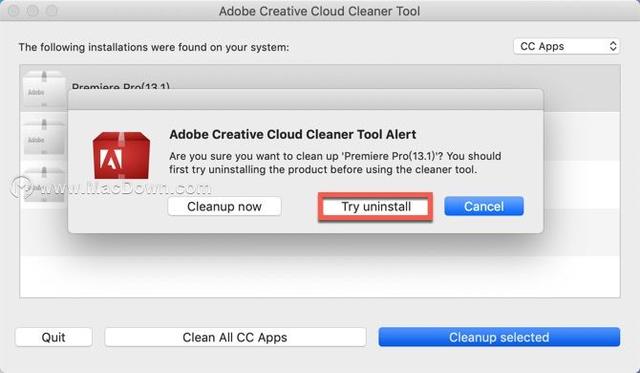Close the Cleaner Tool window
The image size is (640, 373).
click(x=13, y=11)
